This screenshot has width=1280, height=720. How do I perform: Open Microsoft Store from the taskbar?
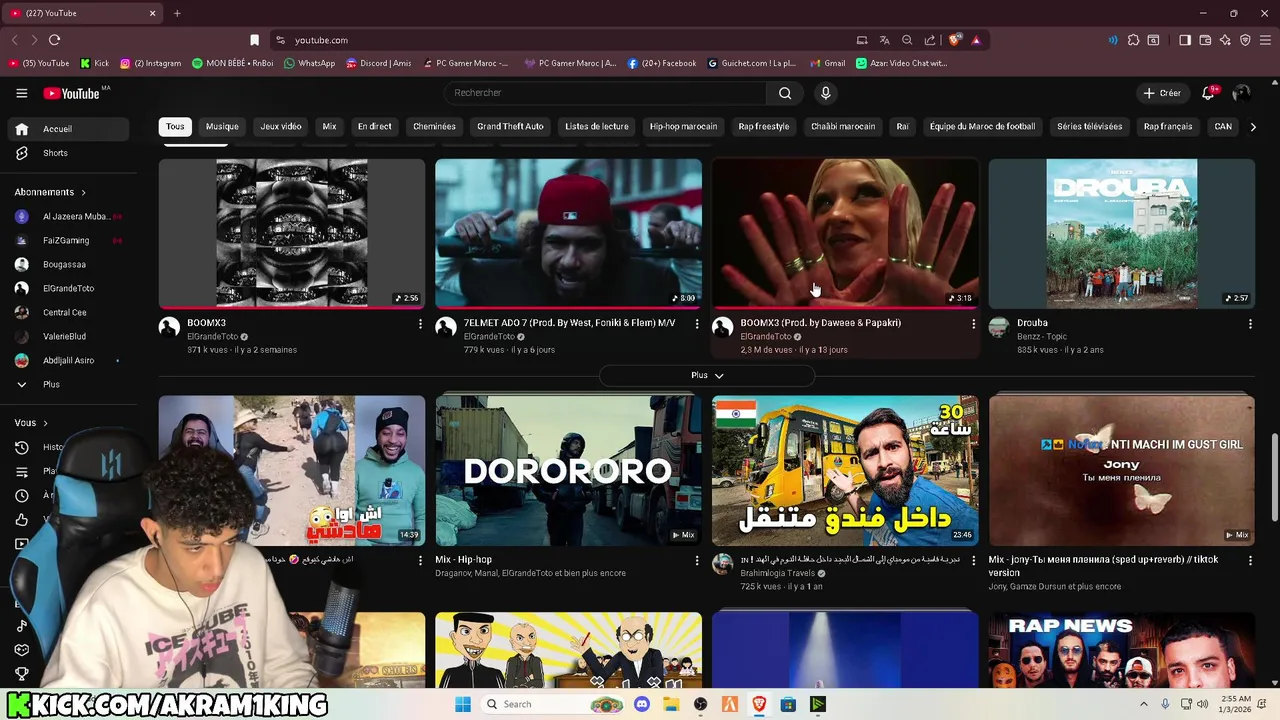point(788,704)
